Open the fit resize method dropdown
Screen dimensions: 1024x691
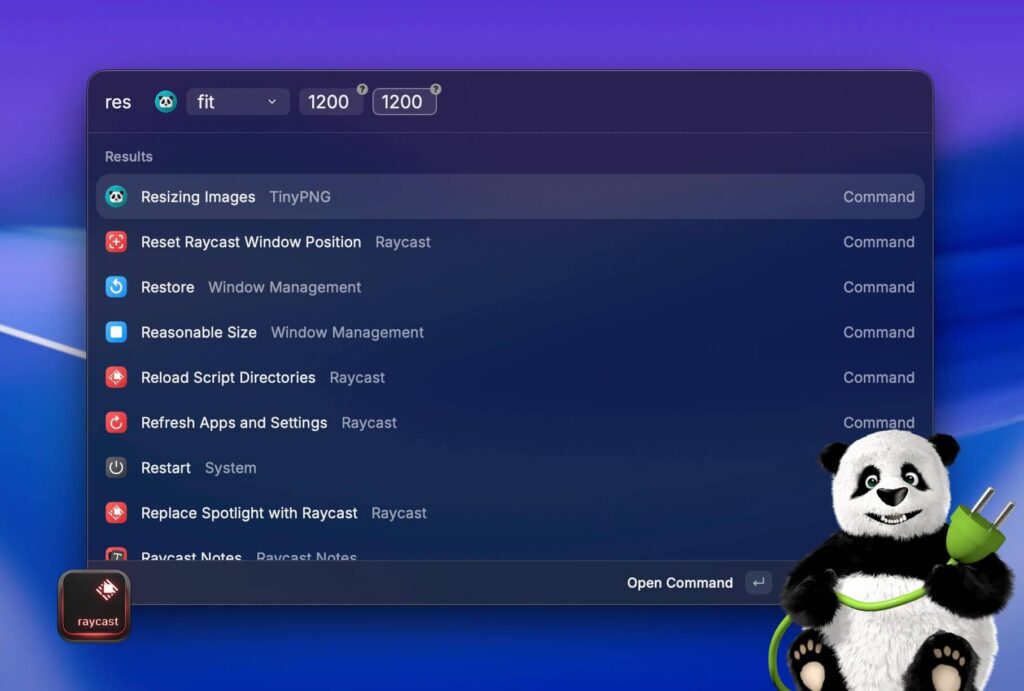click(237, 102)
